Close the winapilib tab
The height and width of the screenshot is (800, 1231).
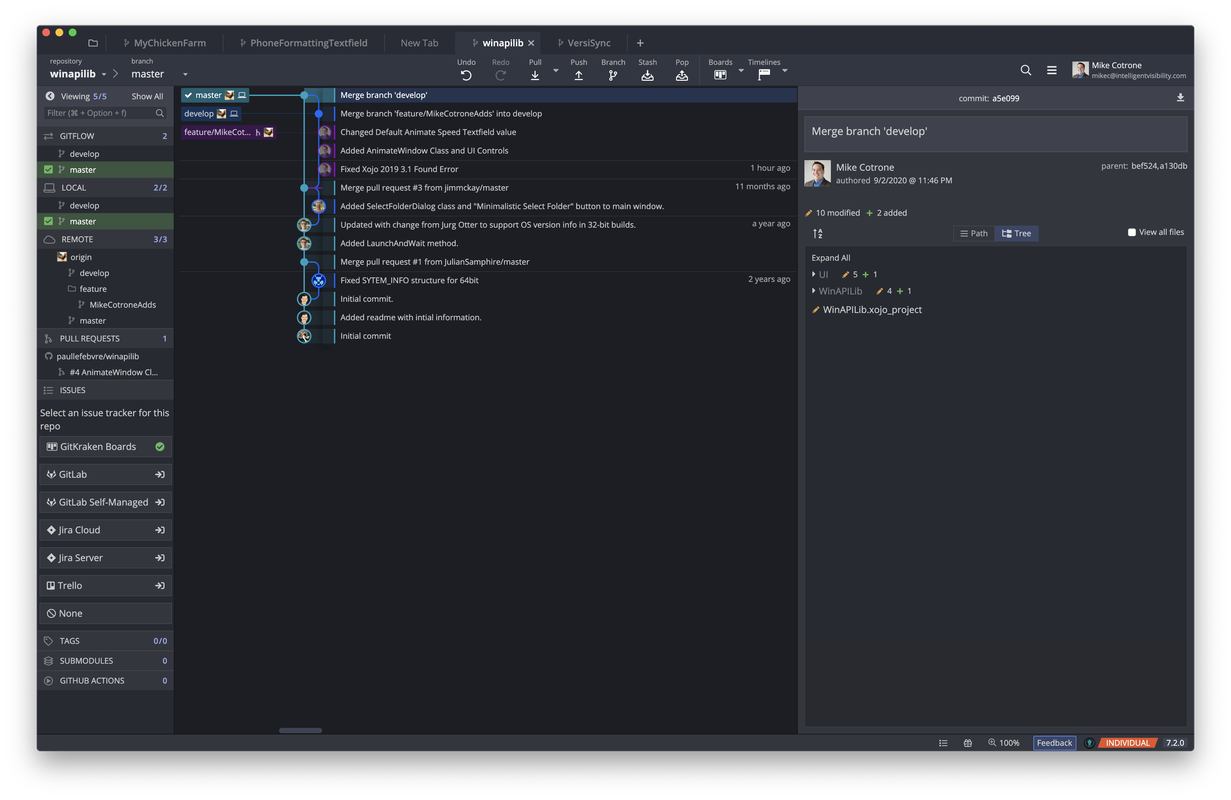click(531, 43)
